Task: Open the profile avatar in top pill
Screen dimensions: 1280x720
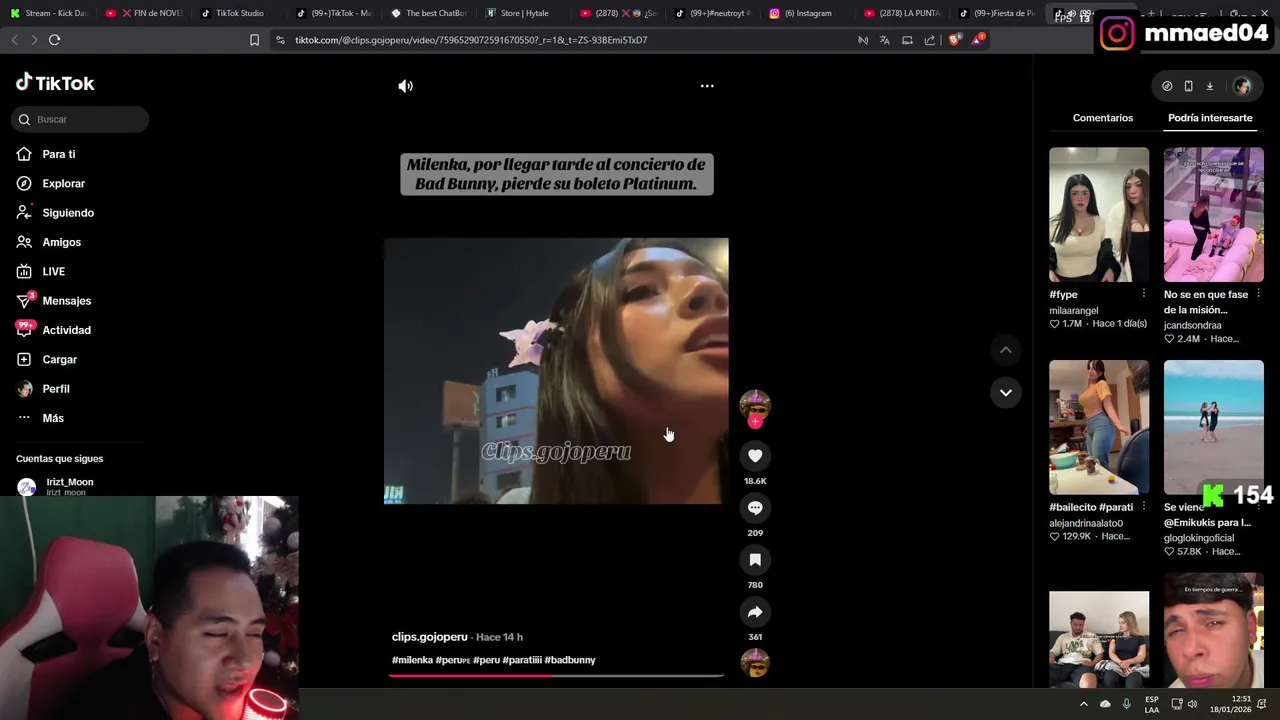Action: 1242,86
